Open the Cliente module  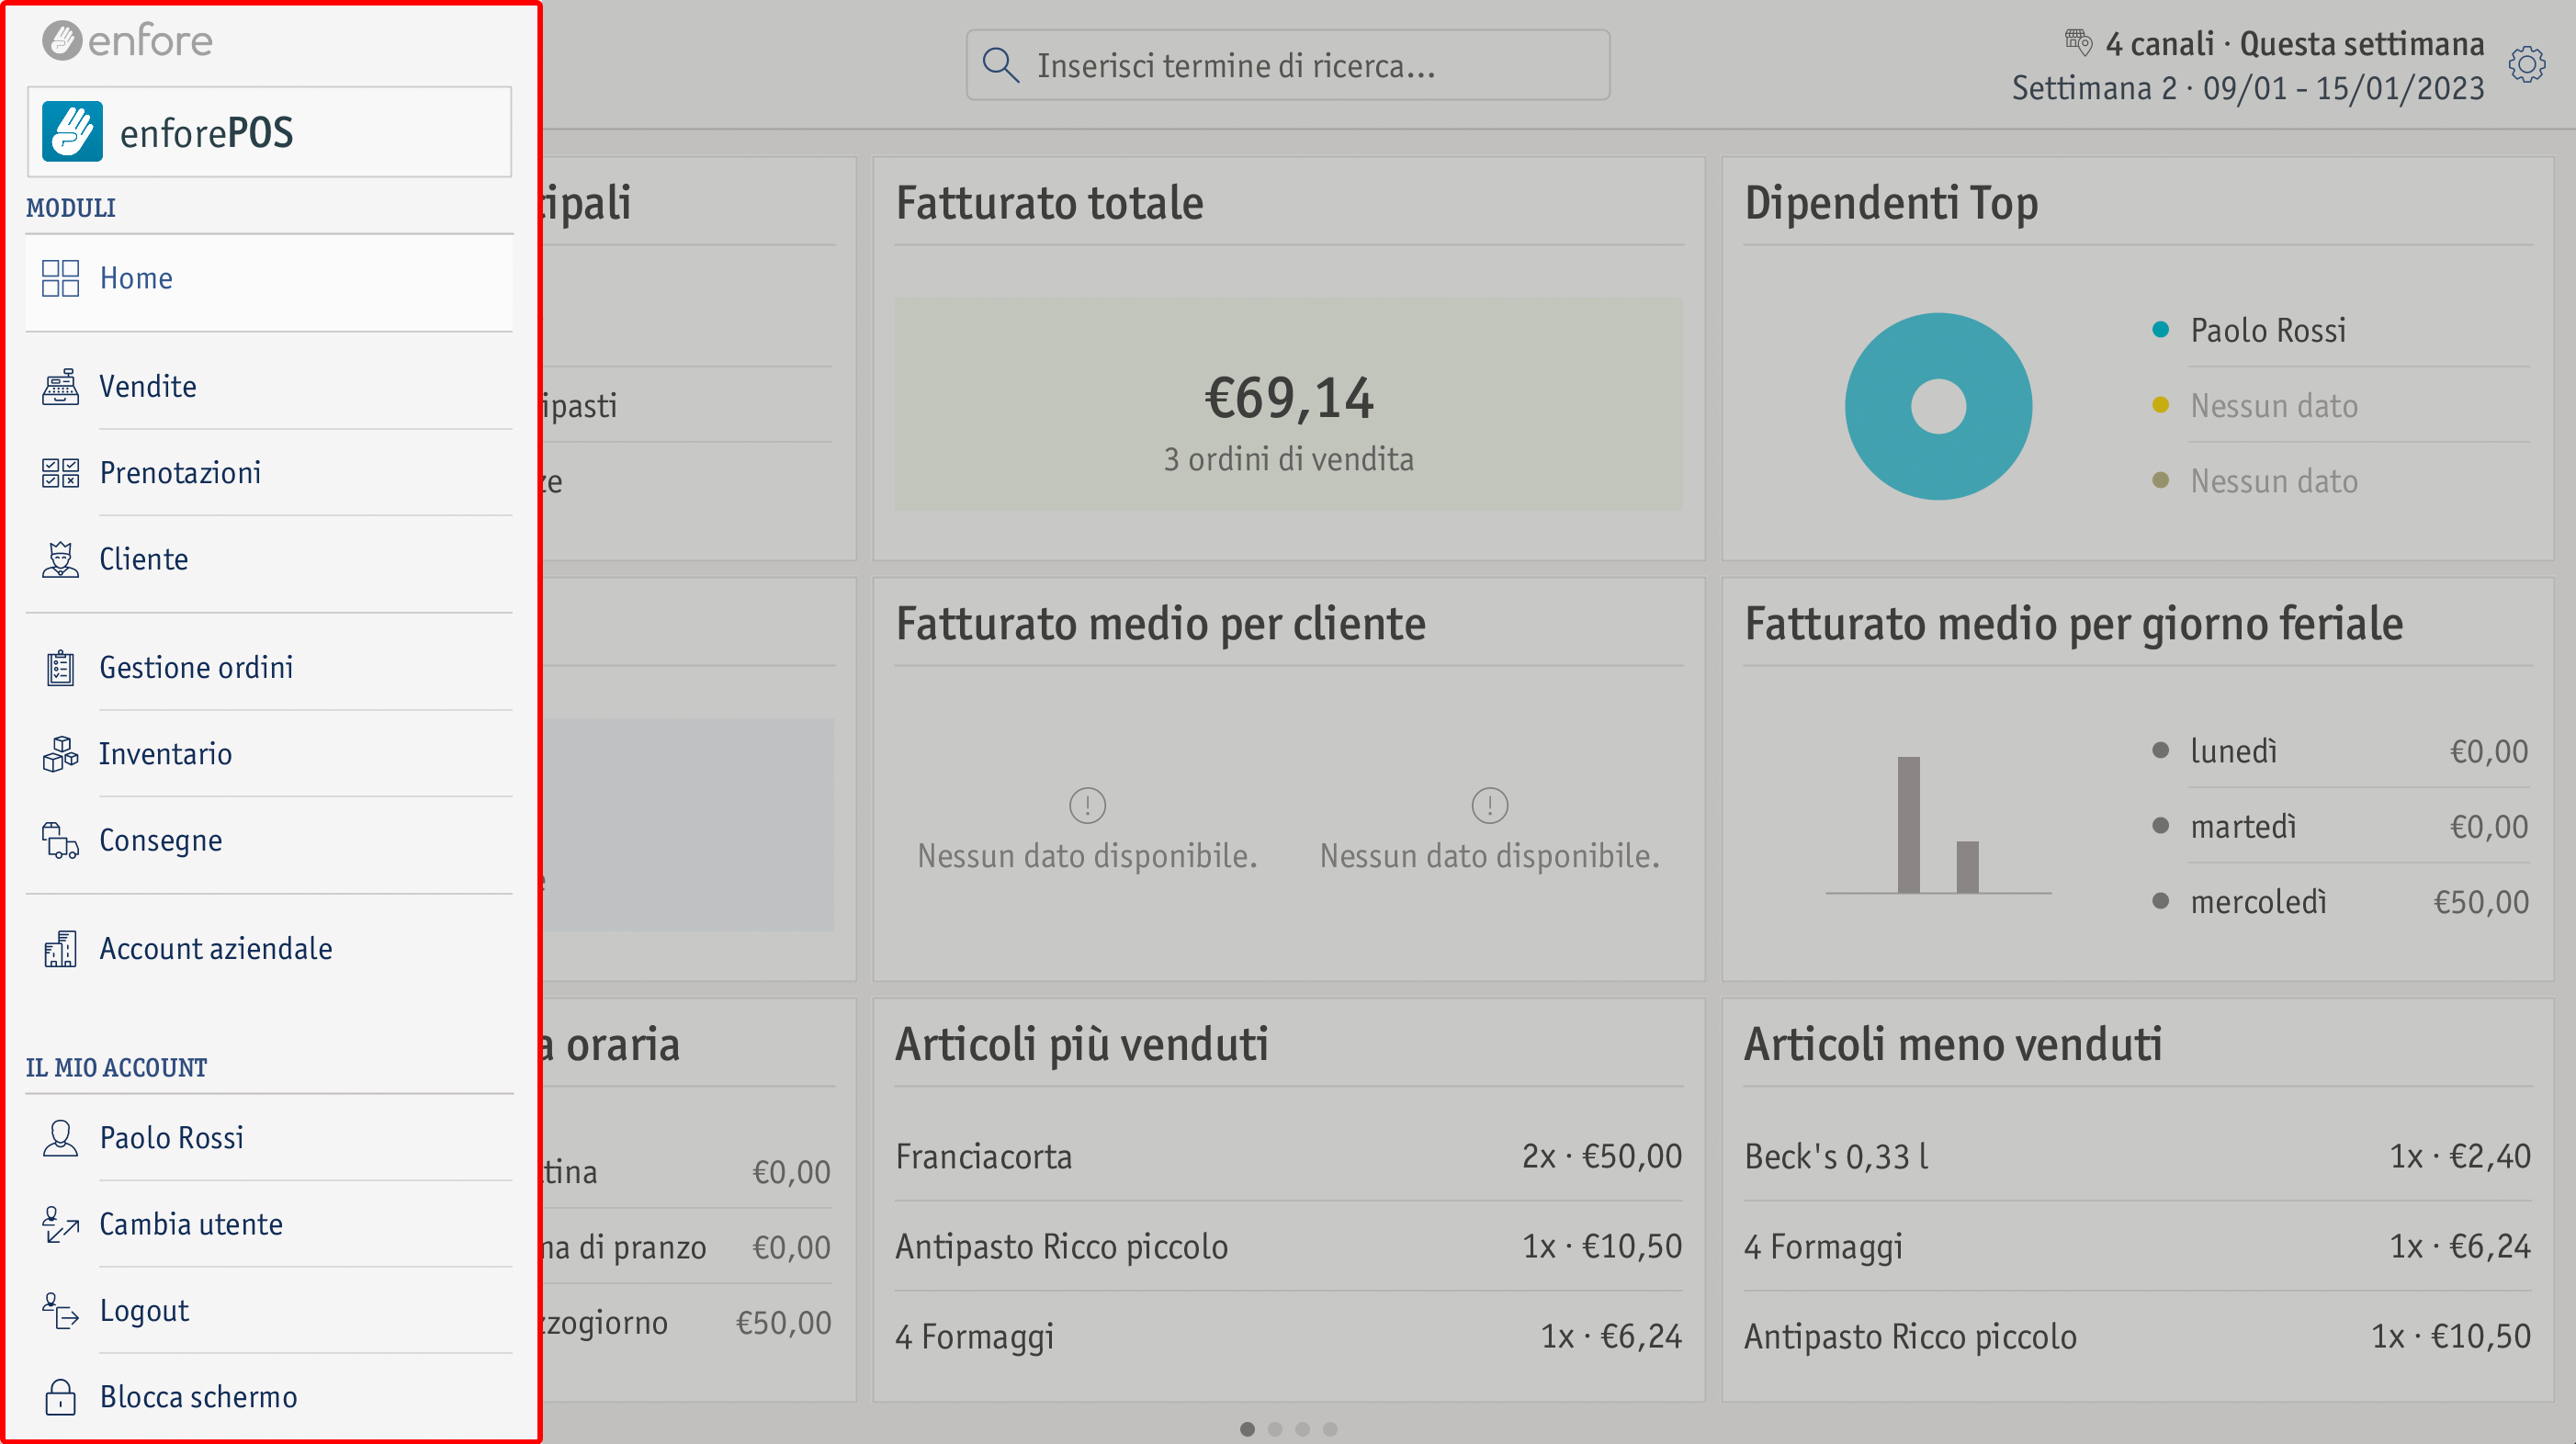[269, 559]
